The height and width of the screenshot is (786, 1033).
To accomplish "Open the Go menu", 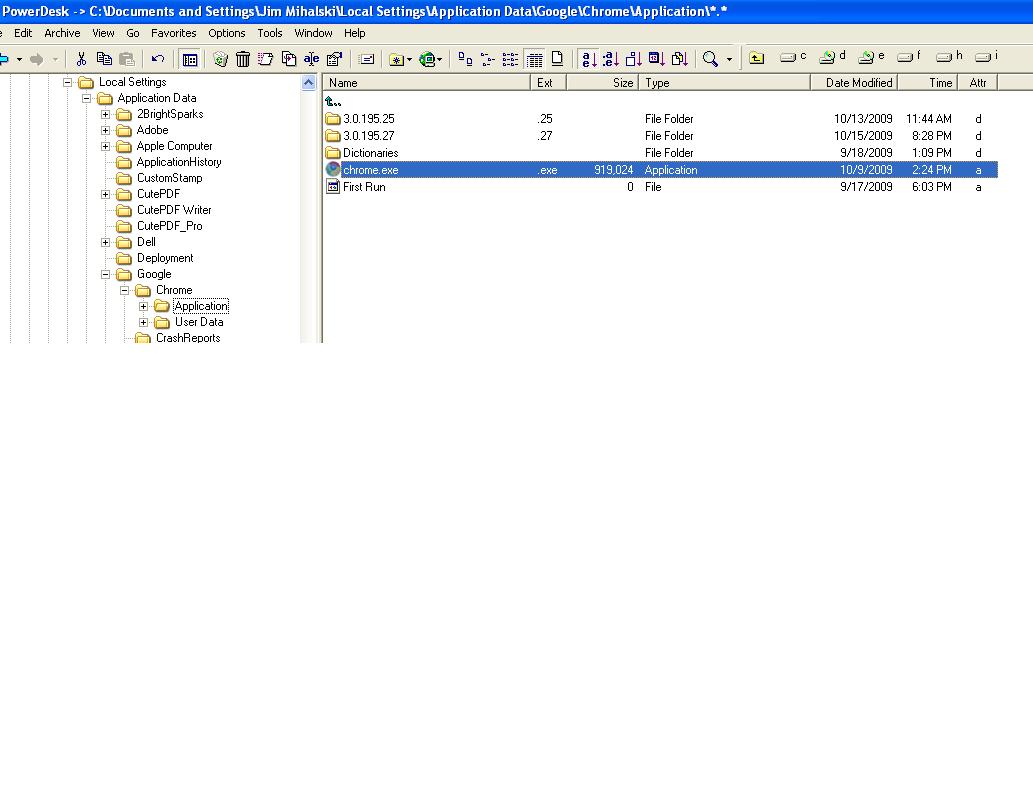I will [132, 33].
